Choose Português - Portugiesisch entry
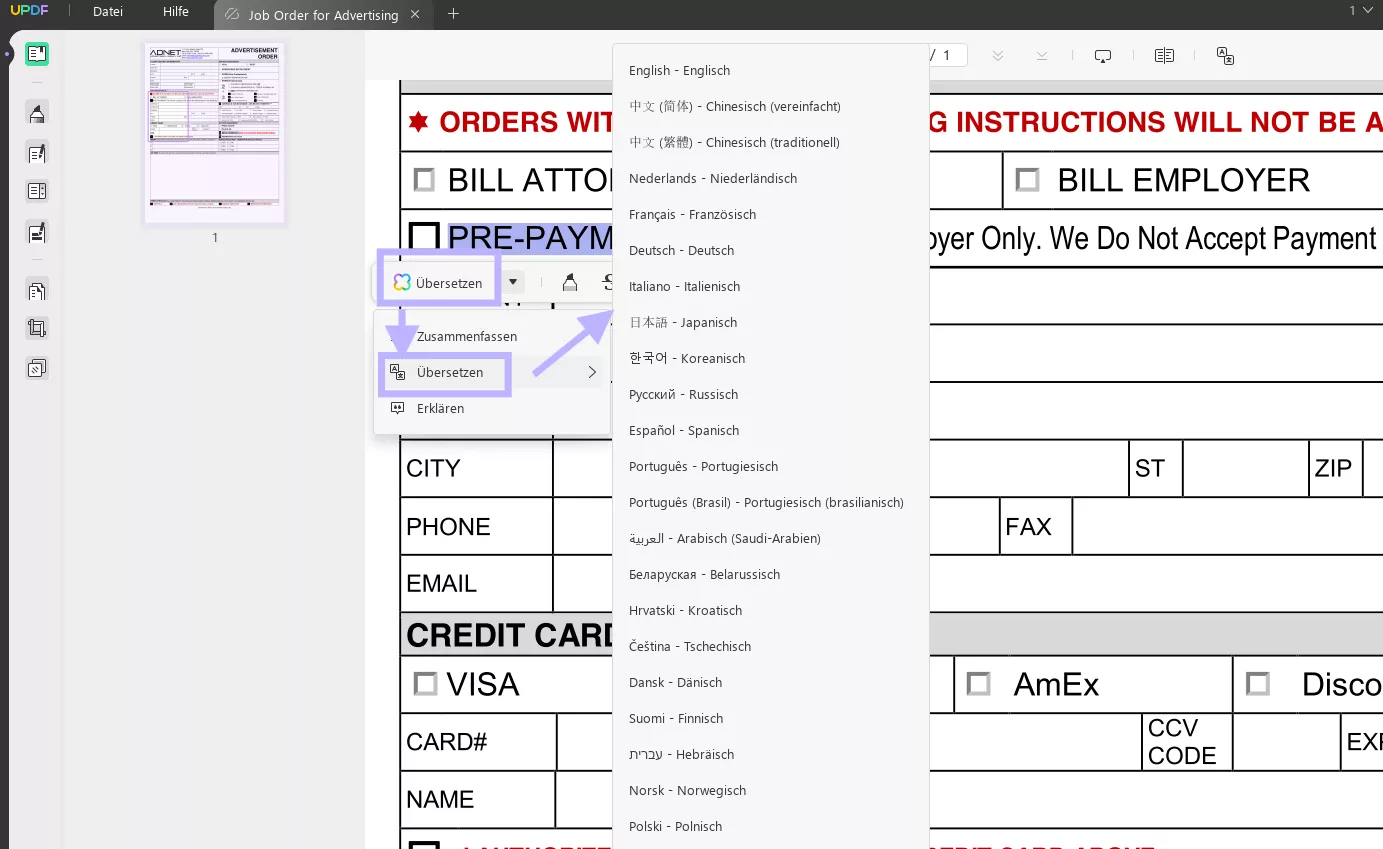 coord(703,467)
